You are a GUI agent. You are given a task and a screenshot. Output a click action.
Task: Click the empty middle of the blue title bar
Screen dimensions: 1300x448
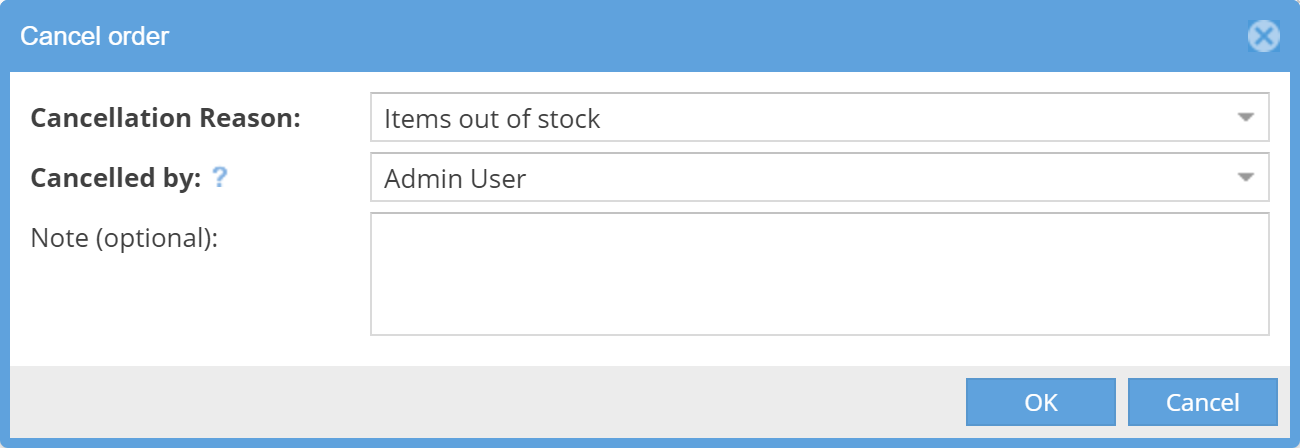coord(650,37)
